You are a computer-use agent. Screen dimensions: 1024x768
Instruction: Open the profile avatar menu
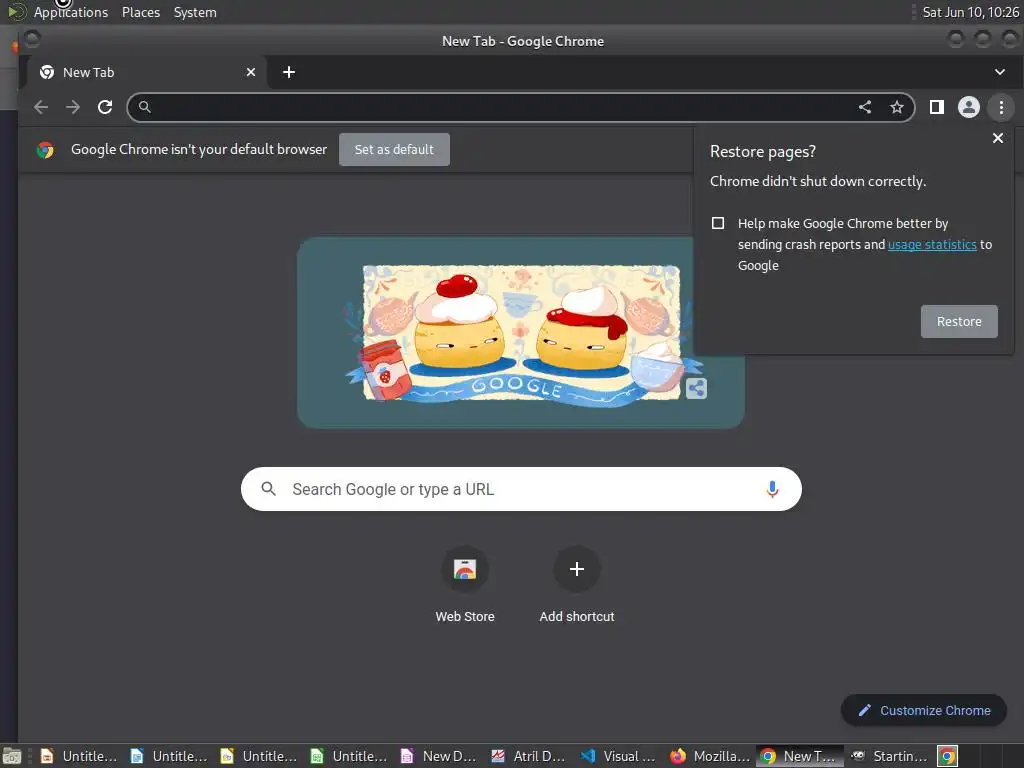coord(968,107)
